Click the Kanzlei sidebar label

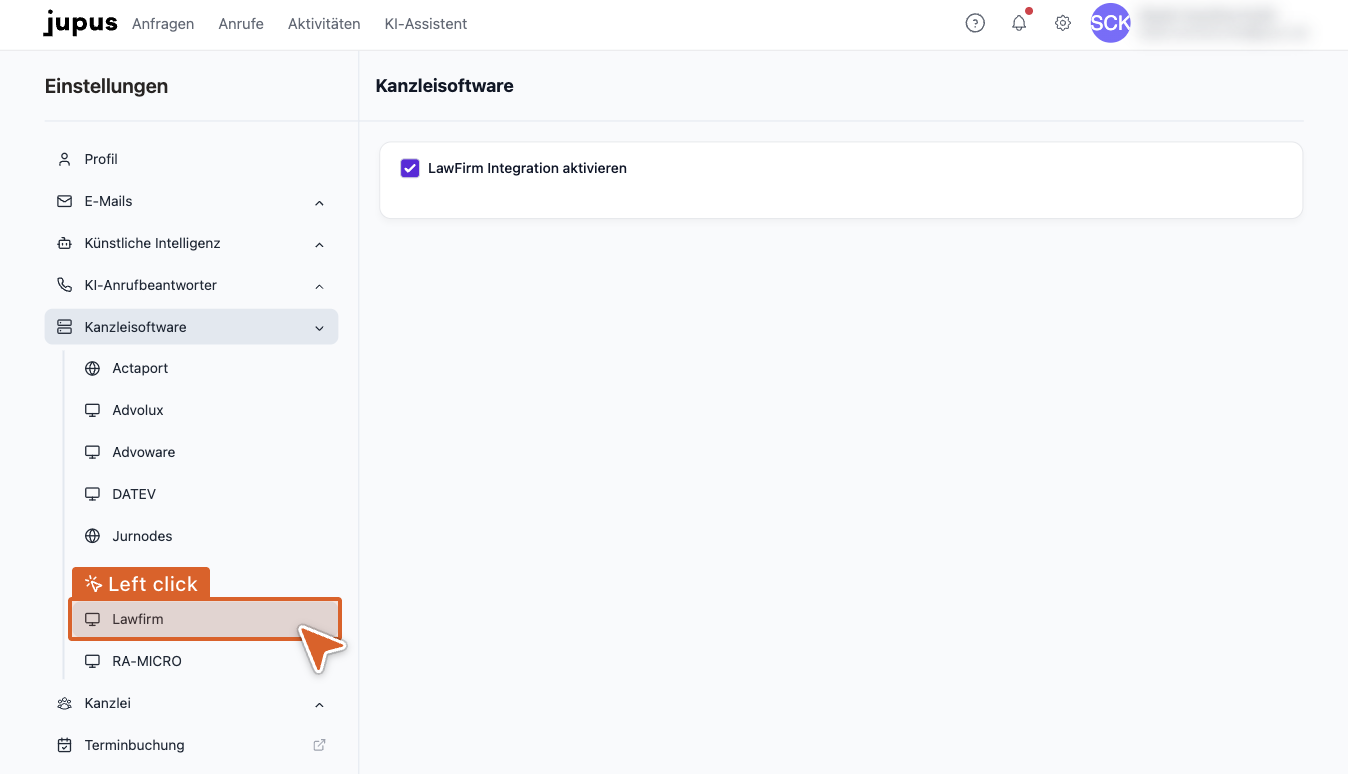(x=108, y=703)
